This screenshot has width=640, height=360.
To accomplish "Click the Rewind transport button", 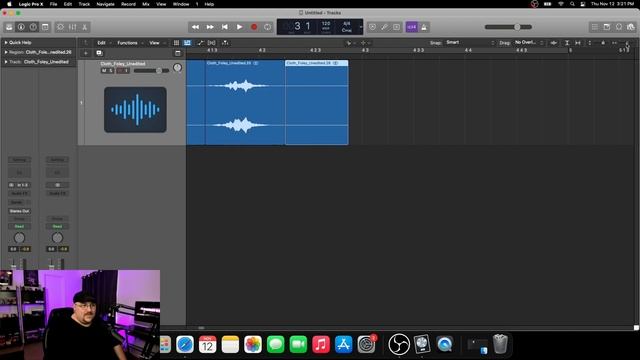I will coord(196,27).
